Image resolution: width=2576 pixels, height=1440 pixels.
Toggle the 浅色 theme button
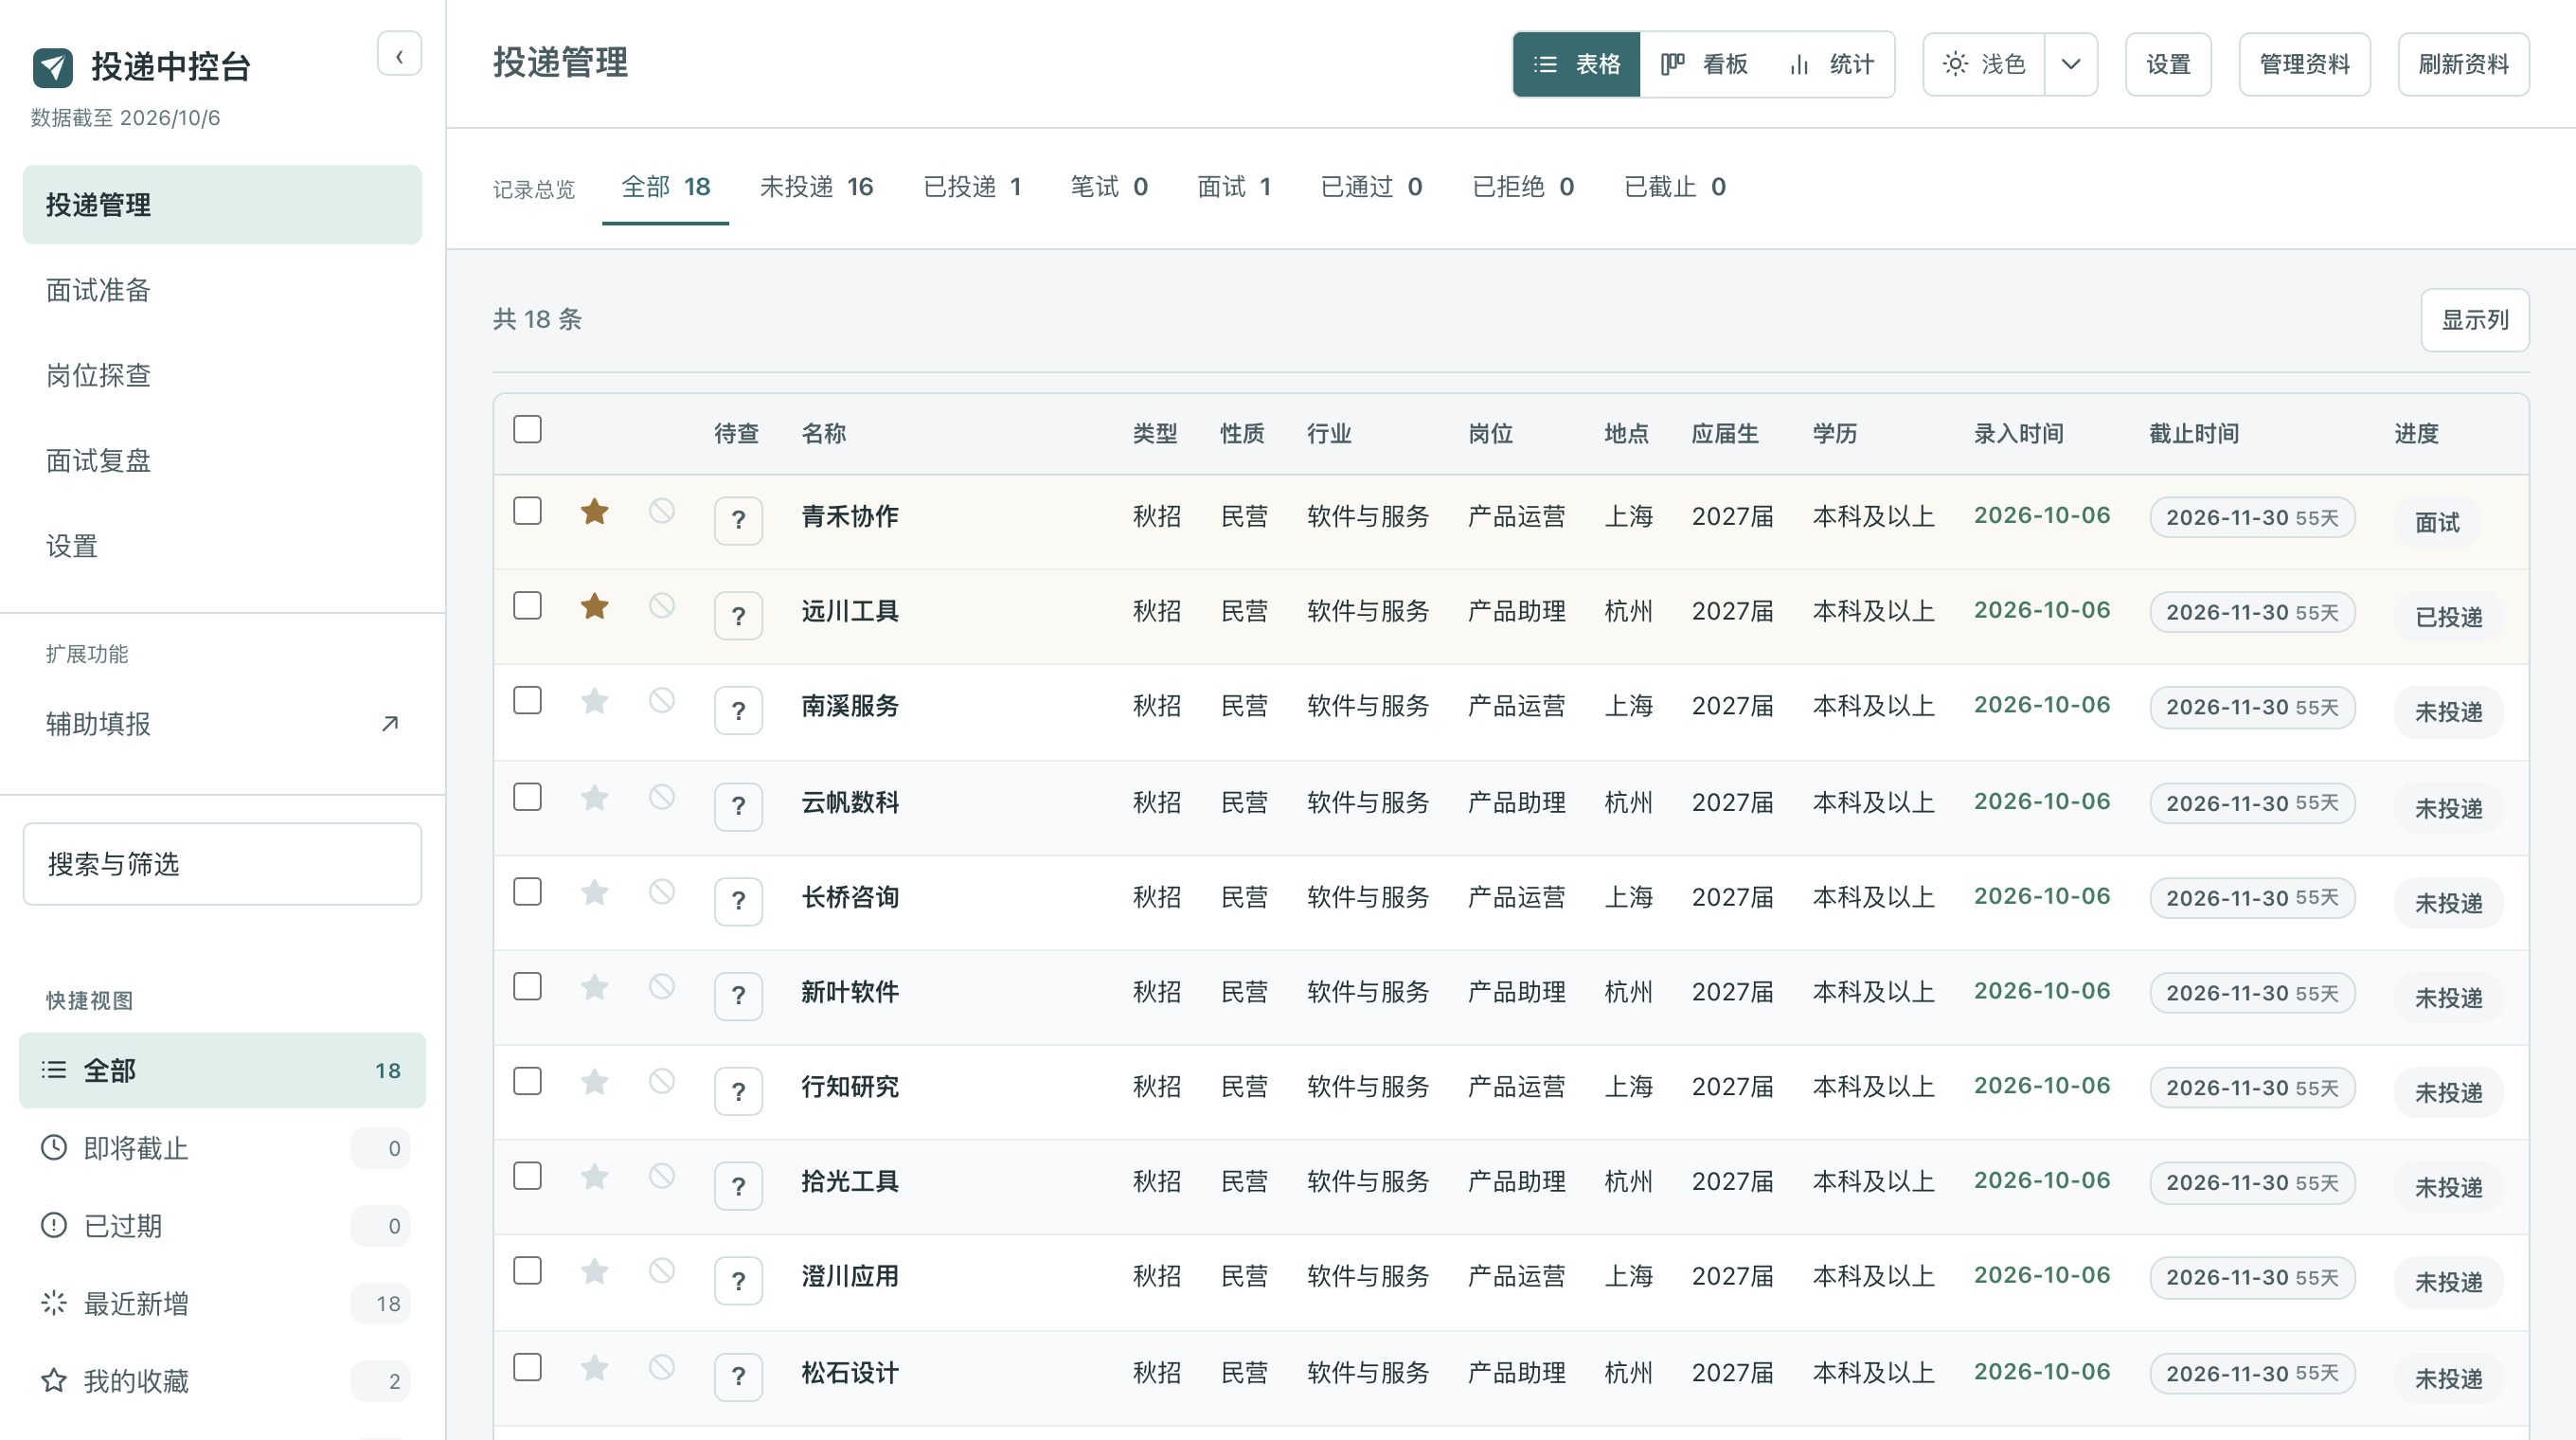pos(1984,65)
